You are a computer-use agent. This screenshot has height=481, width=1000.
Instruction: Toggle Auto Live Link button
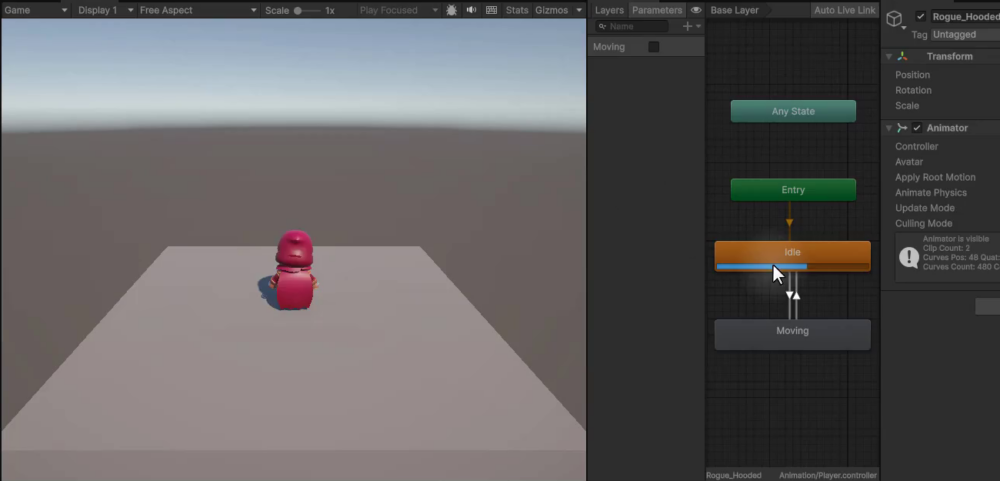coord(844,10)
